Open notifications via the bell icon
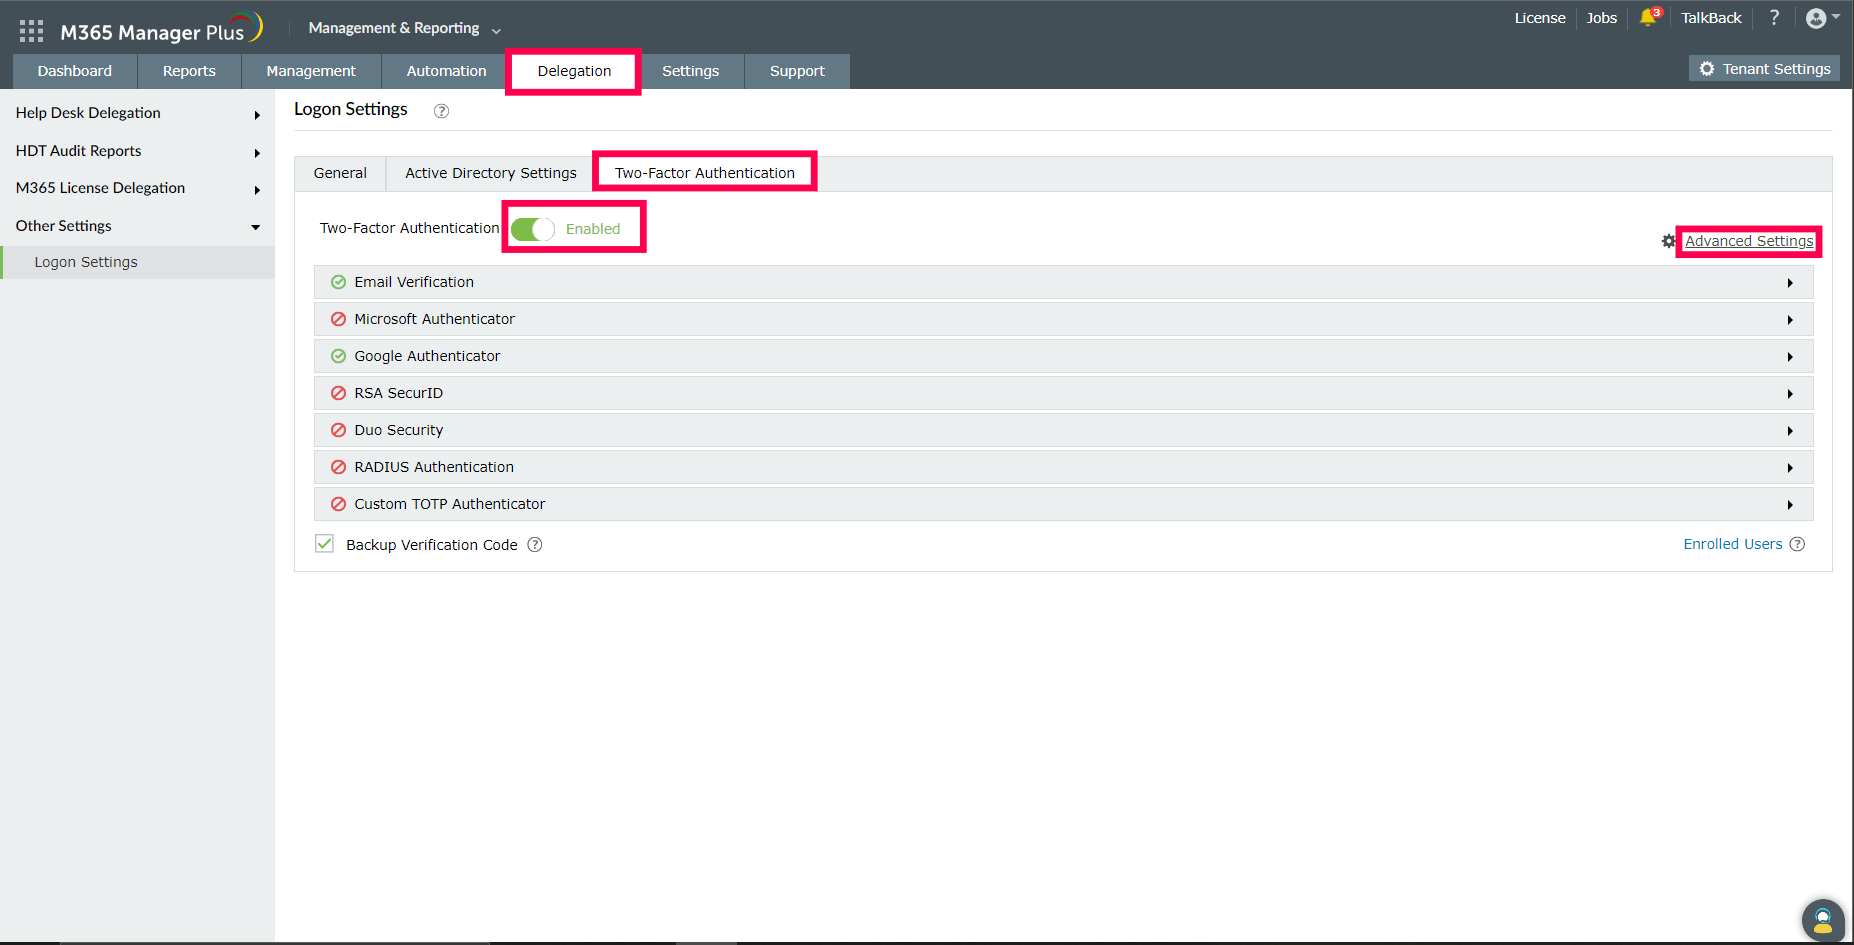The height and width of the screenshot is (945, 1854). 1647,17
